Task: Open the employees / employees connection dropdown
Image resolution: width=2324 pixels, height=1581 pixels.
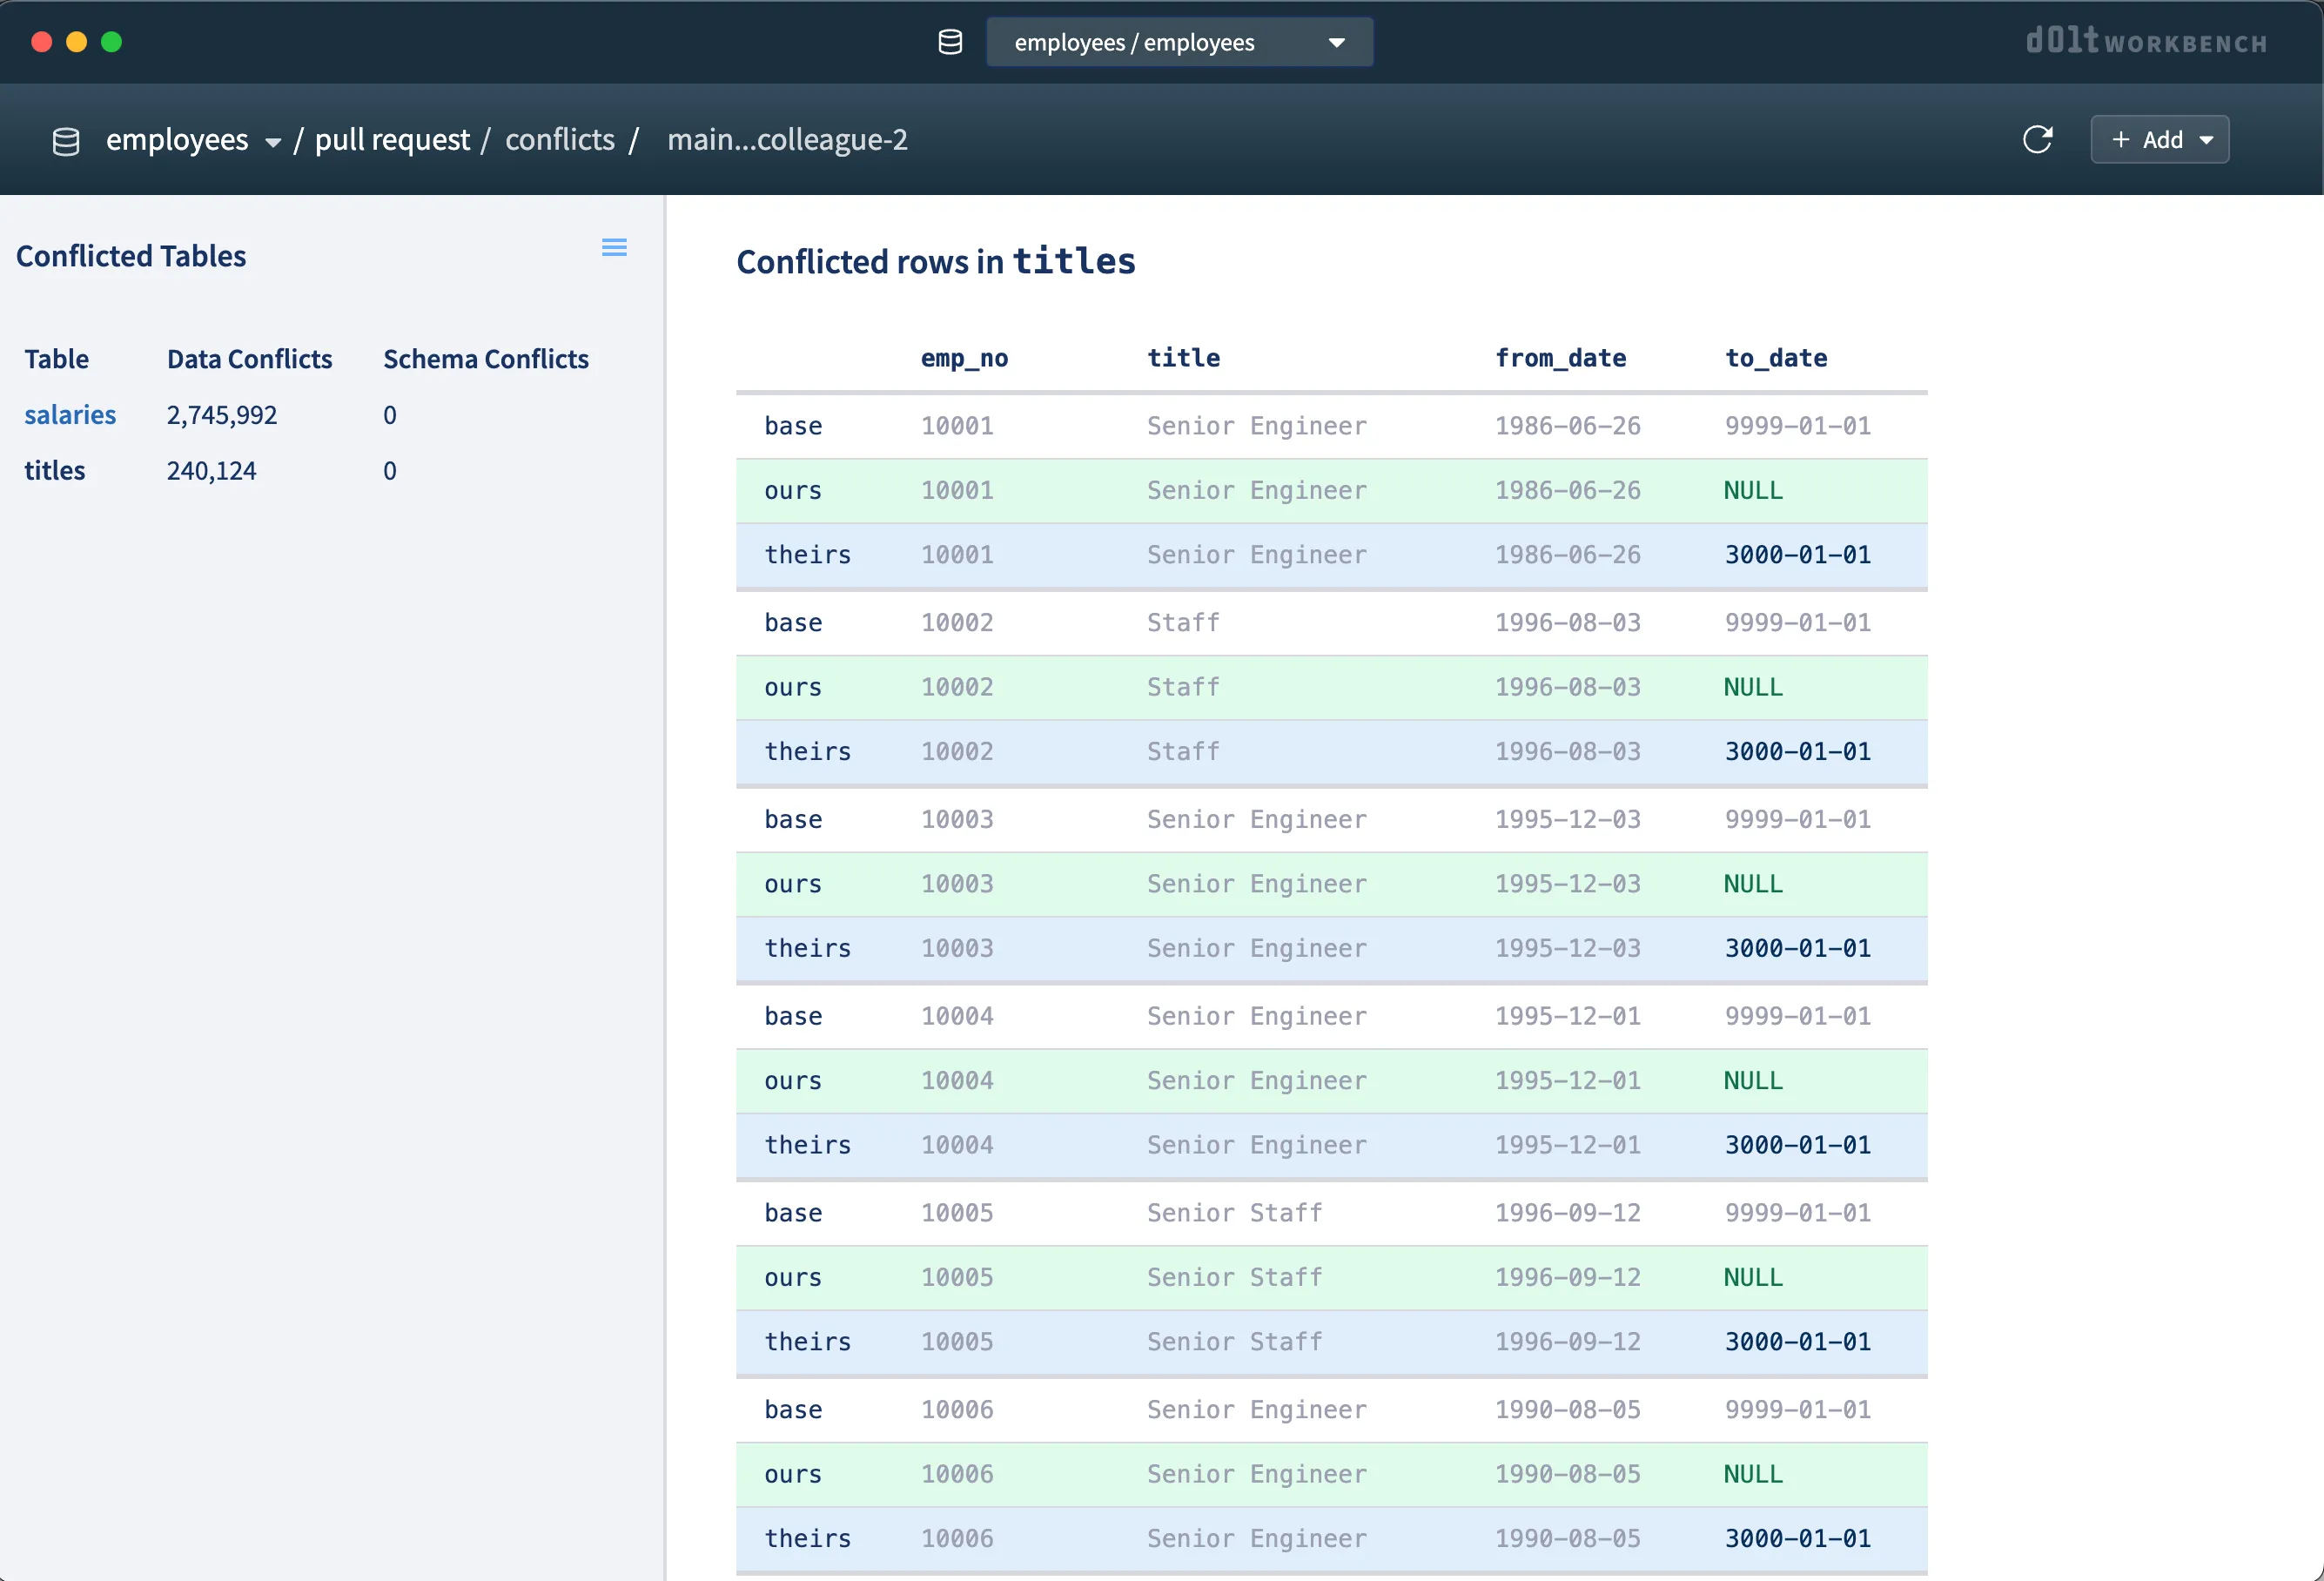Action: 1179,42
